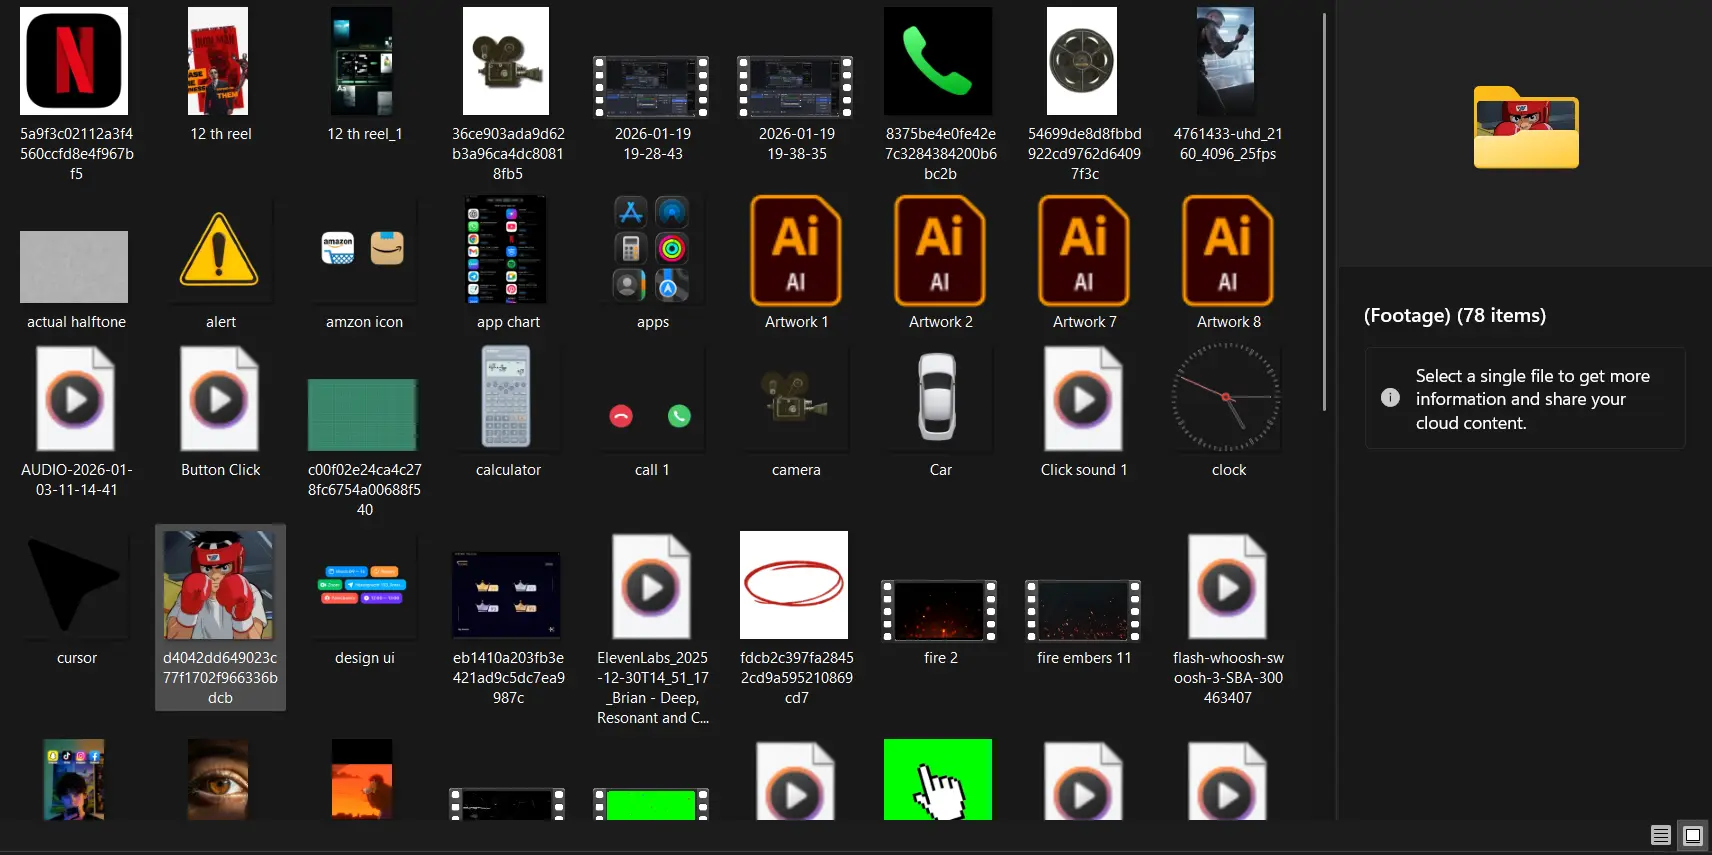Viewport: 1712px width, 855px height.
Task: Select the Artwork 8 Illustrator file
Action: (1228, 251)
